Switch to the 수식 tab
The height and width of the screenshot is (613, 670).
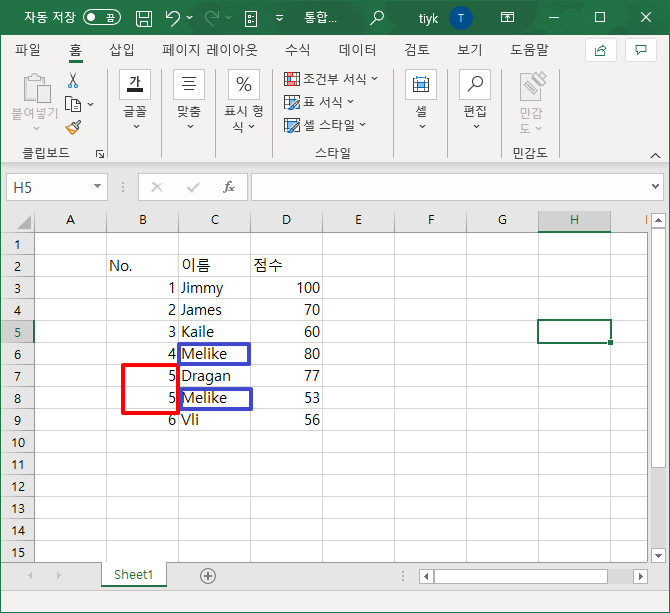point(297,50)
